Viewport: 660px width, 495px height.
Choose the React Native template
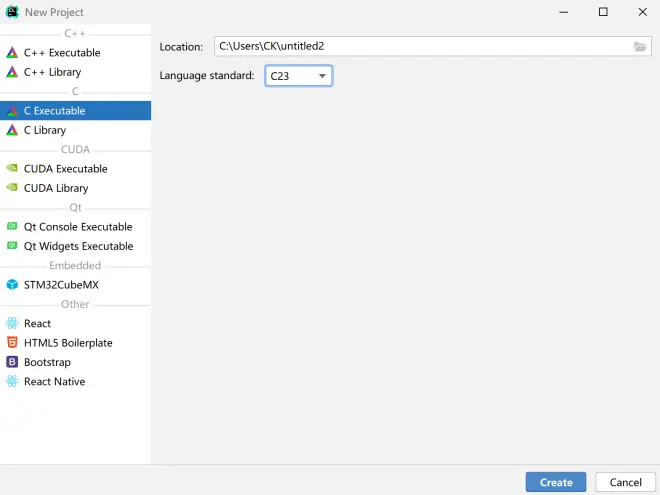[x=75, y=382]
